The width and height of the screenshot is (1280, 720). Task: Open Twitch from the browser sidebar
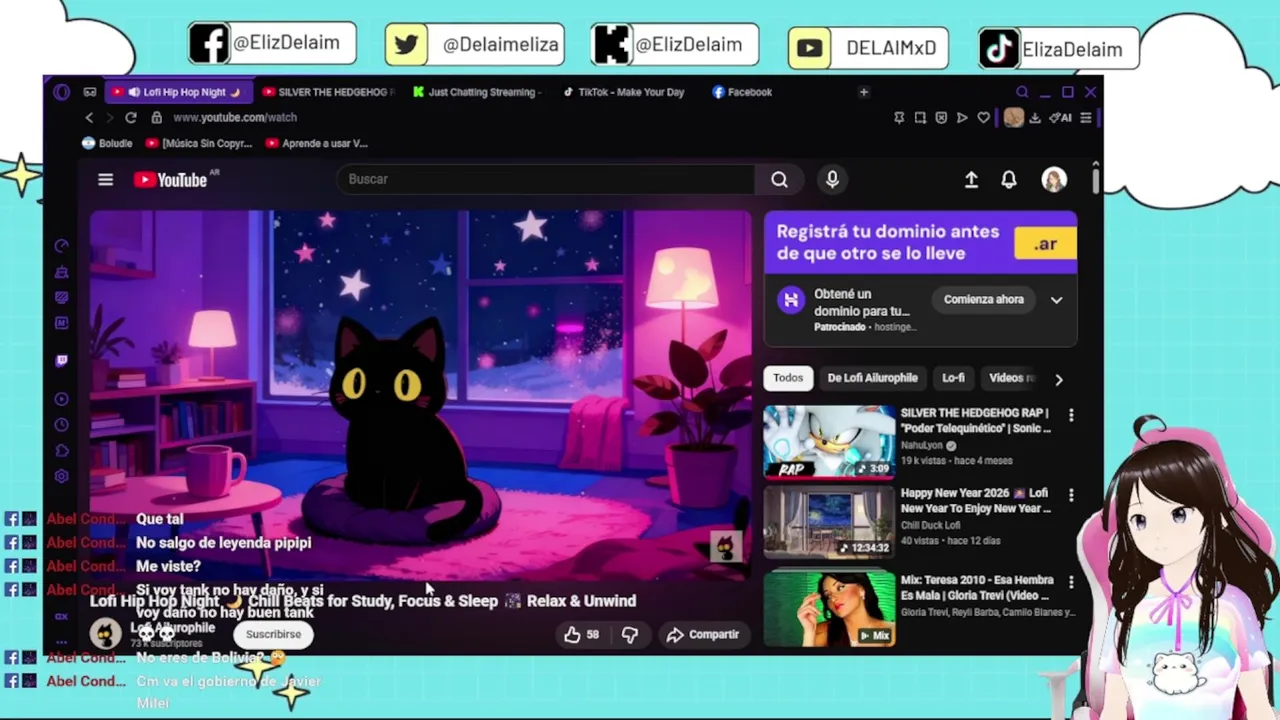pyautogui.click(x=62, y=360)
